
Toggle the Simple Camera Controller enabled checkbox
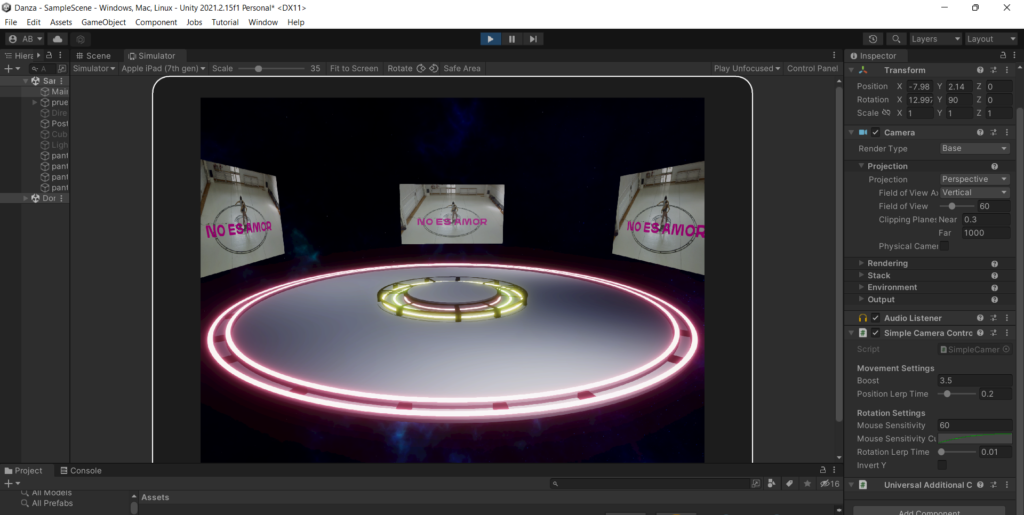[x=876, y=333]
